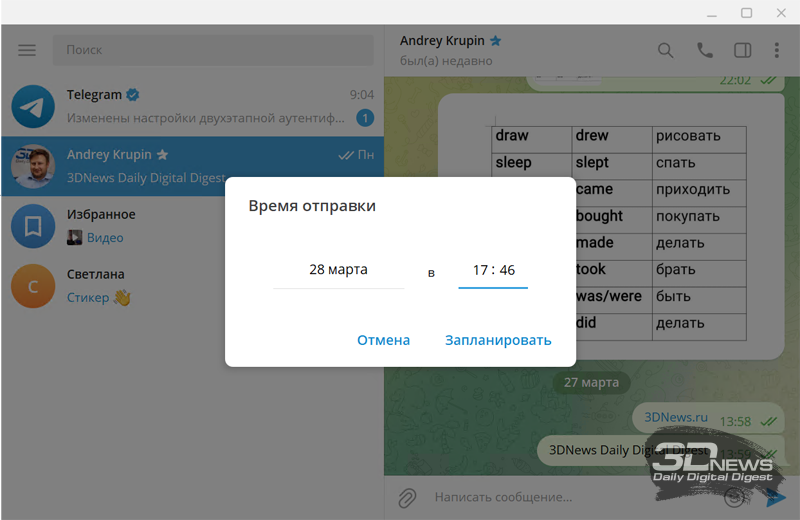Open the Telegram channel avatar
The image size is (800, 520).
(x=33, y=106)
